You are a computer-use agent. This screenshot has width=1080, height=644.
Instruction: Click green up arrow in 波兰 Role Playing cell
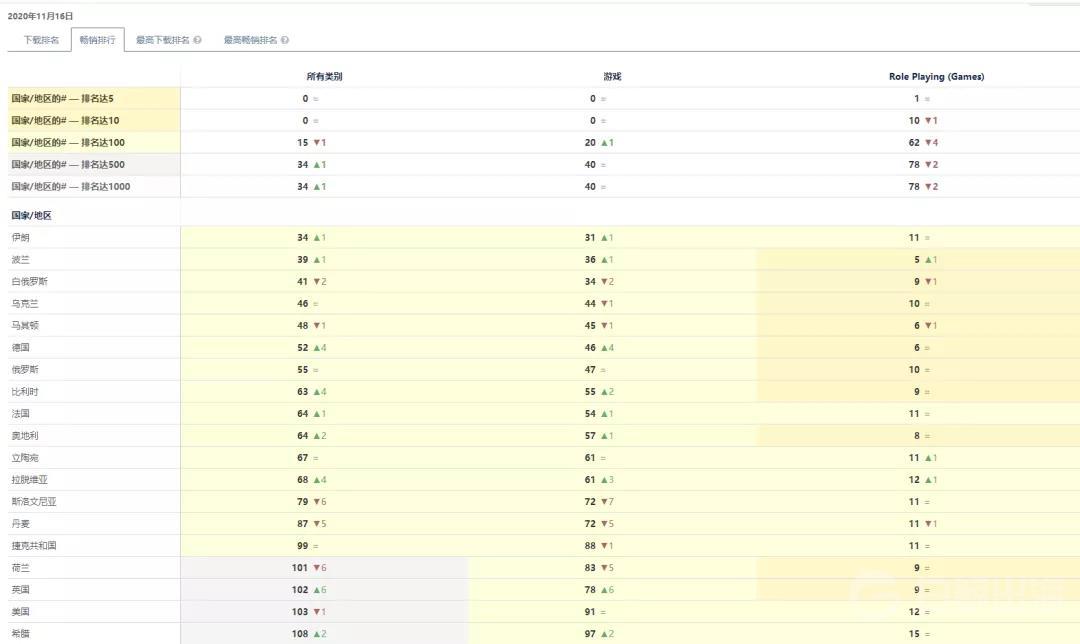(927, 260)
